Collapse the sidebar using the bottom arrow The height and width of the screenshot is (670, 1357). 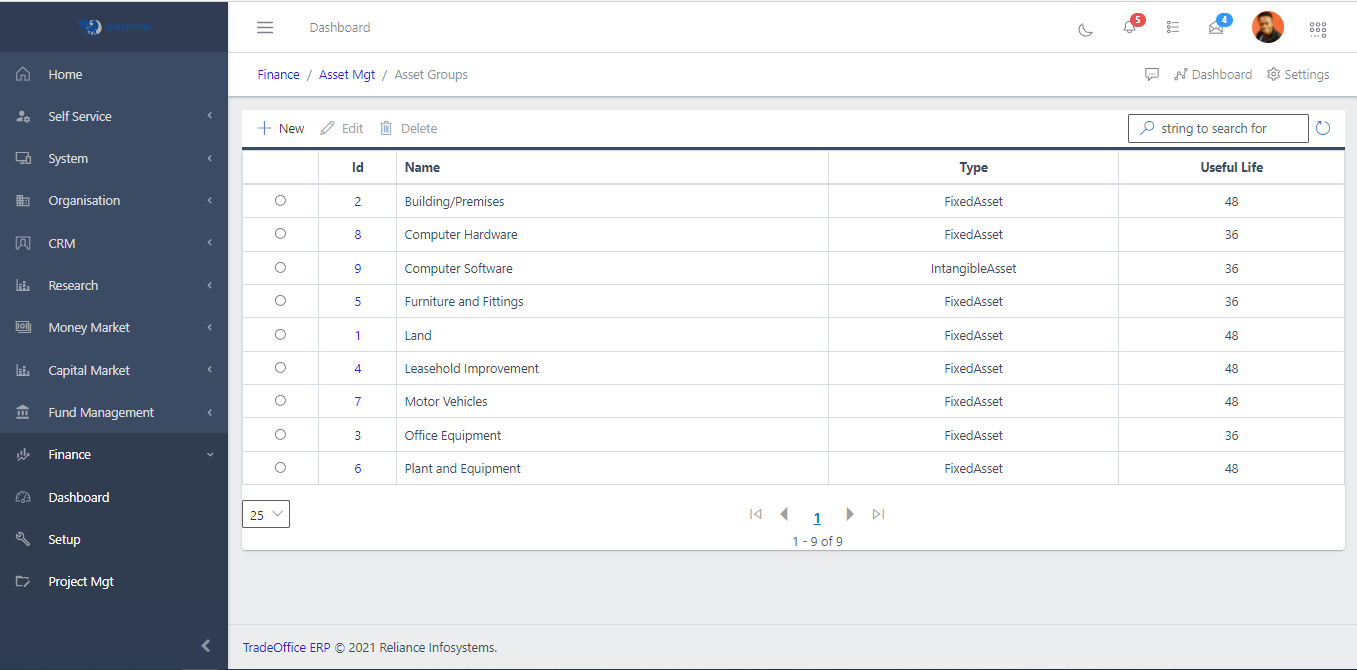(x=206, y=645)
